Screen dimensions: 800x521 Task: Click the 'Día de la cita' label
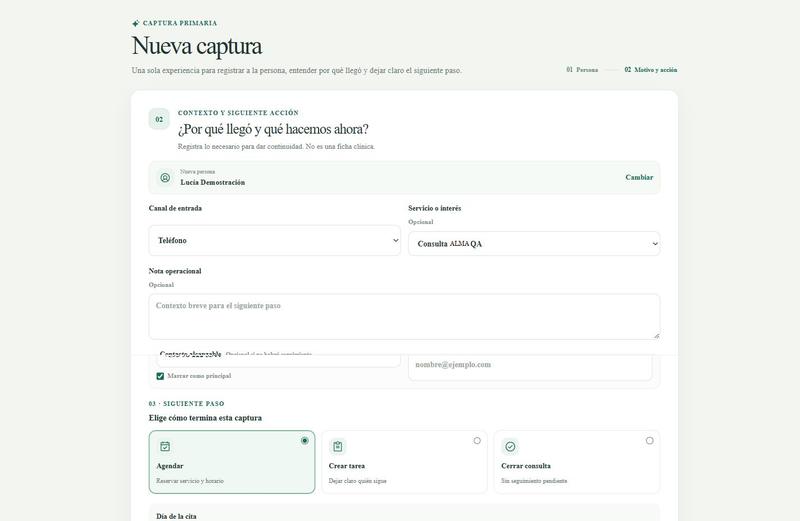tap(176, 516)
